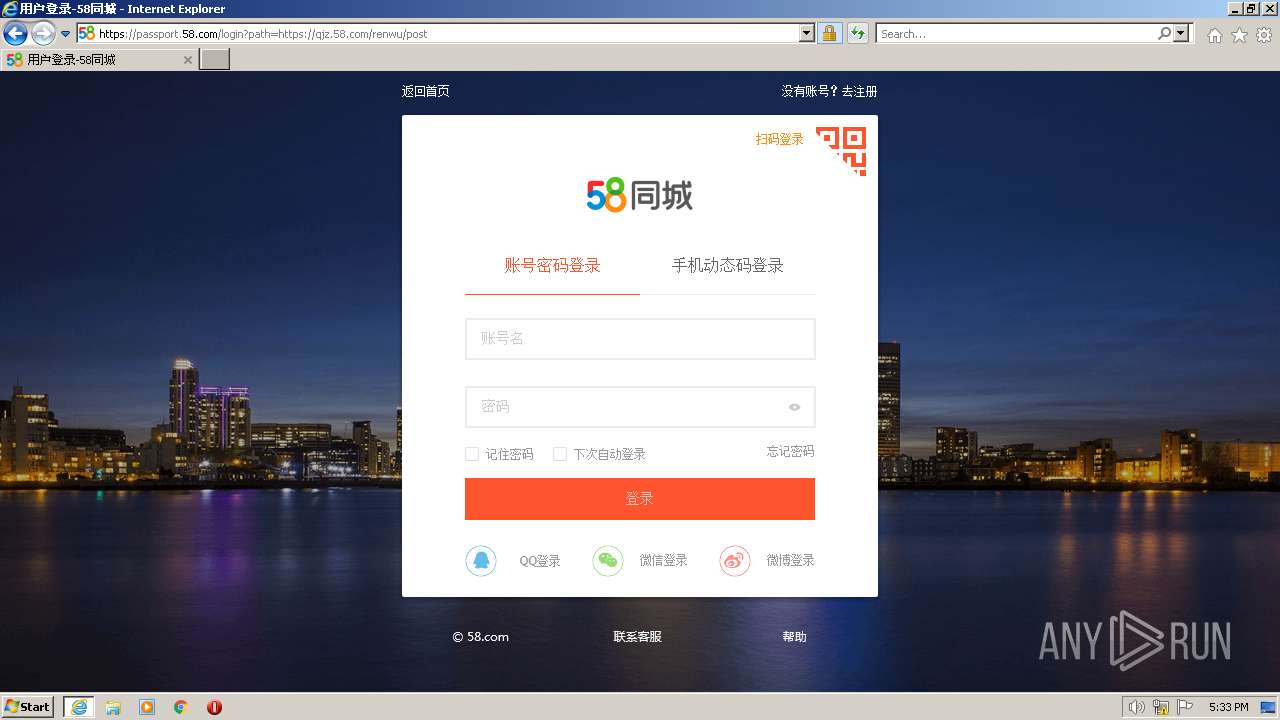The image size is (1280, 720).
Task: Check the 记住密码 checkbox
Action: [472, 454]
